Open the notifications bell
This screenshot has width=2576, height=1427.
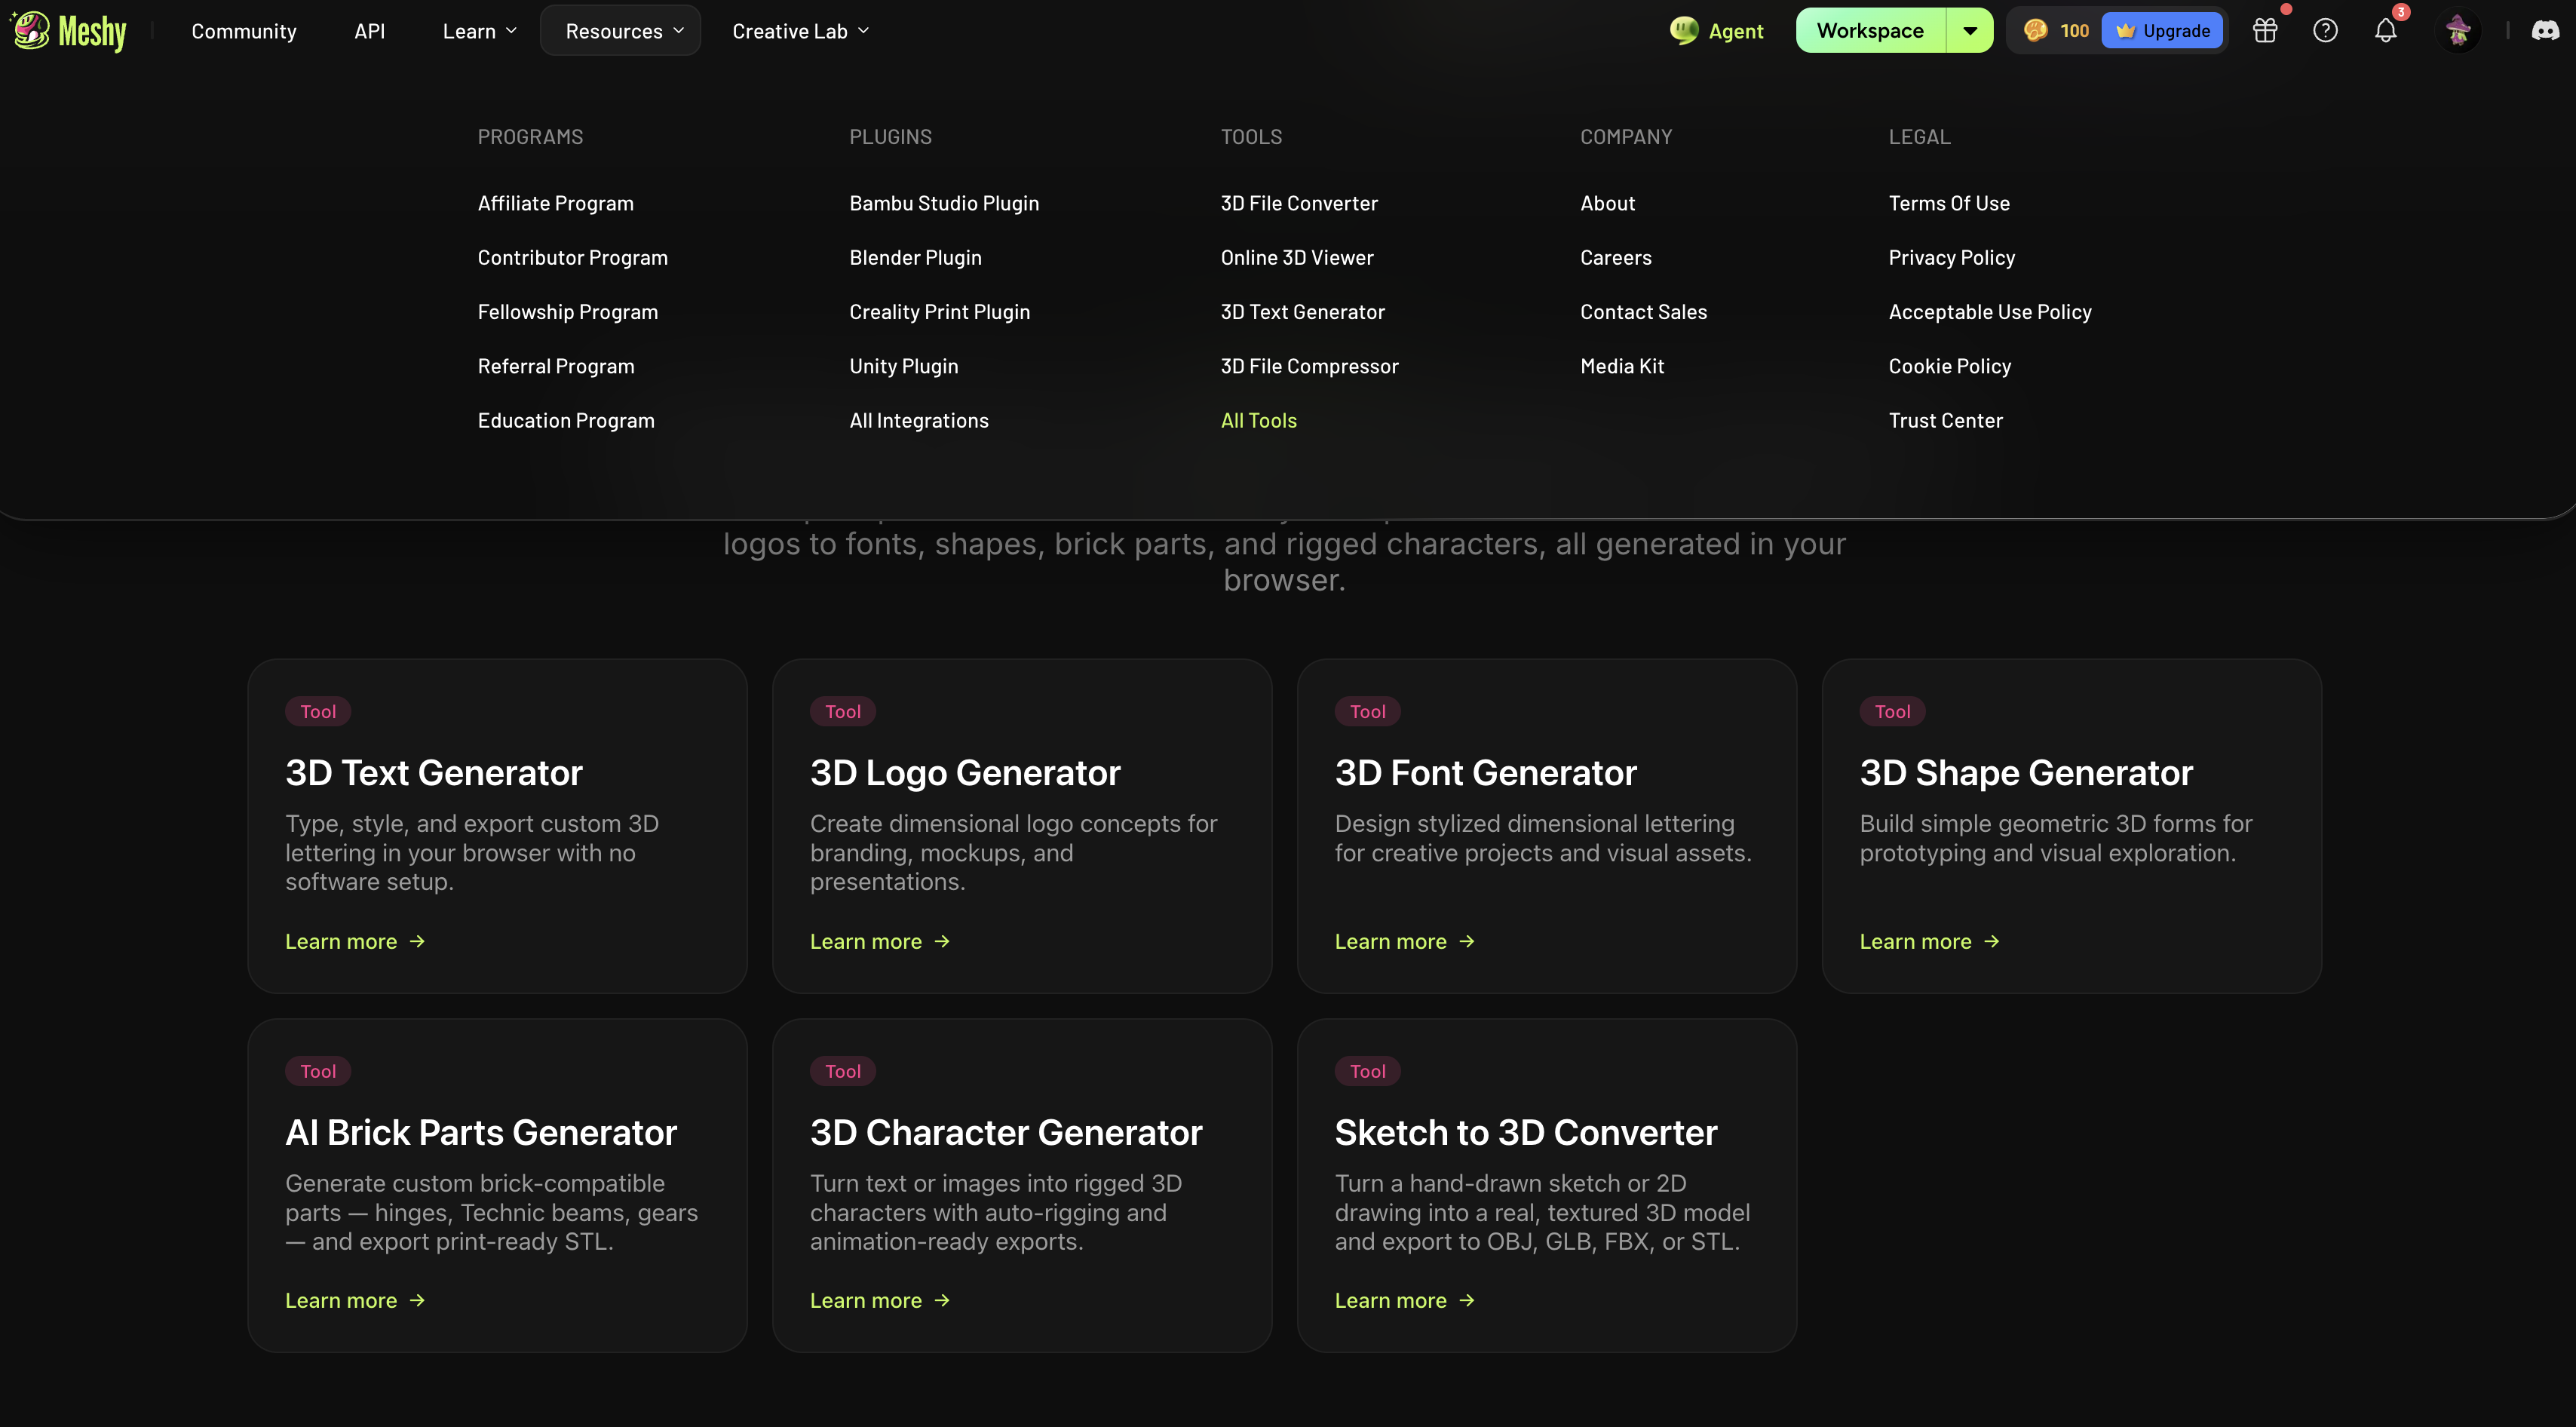[2386, 31]
